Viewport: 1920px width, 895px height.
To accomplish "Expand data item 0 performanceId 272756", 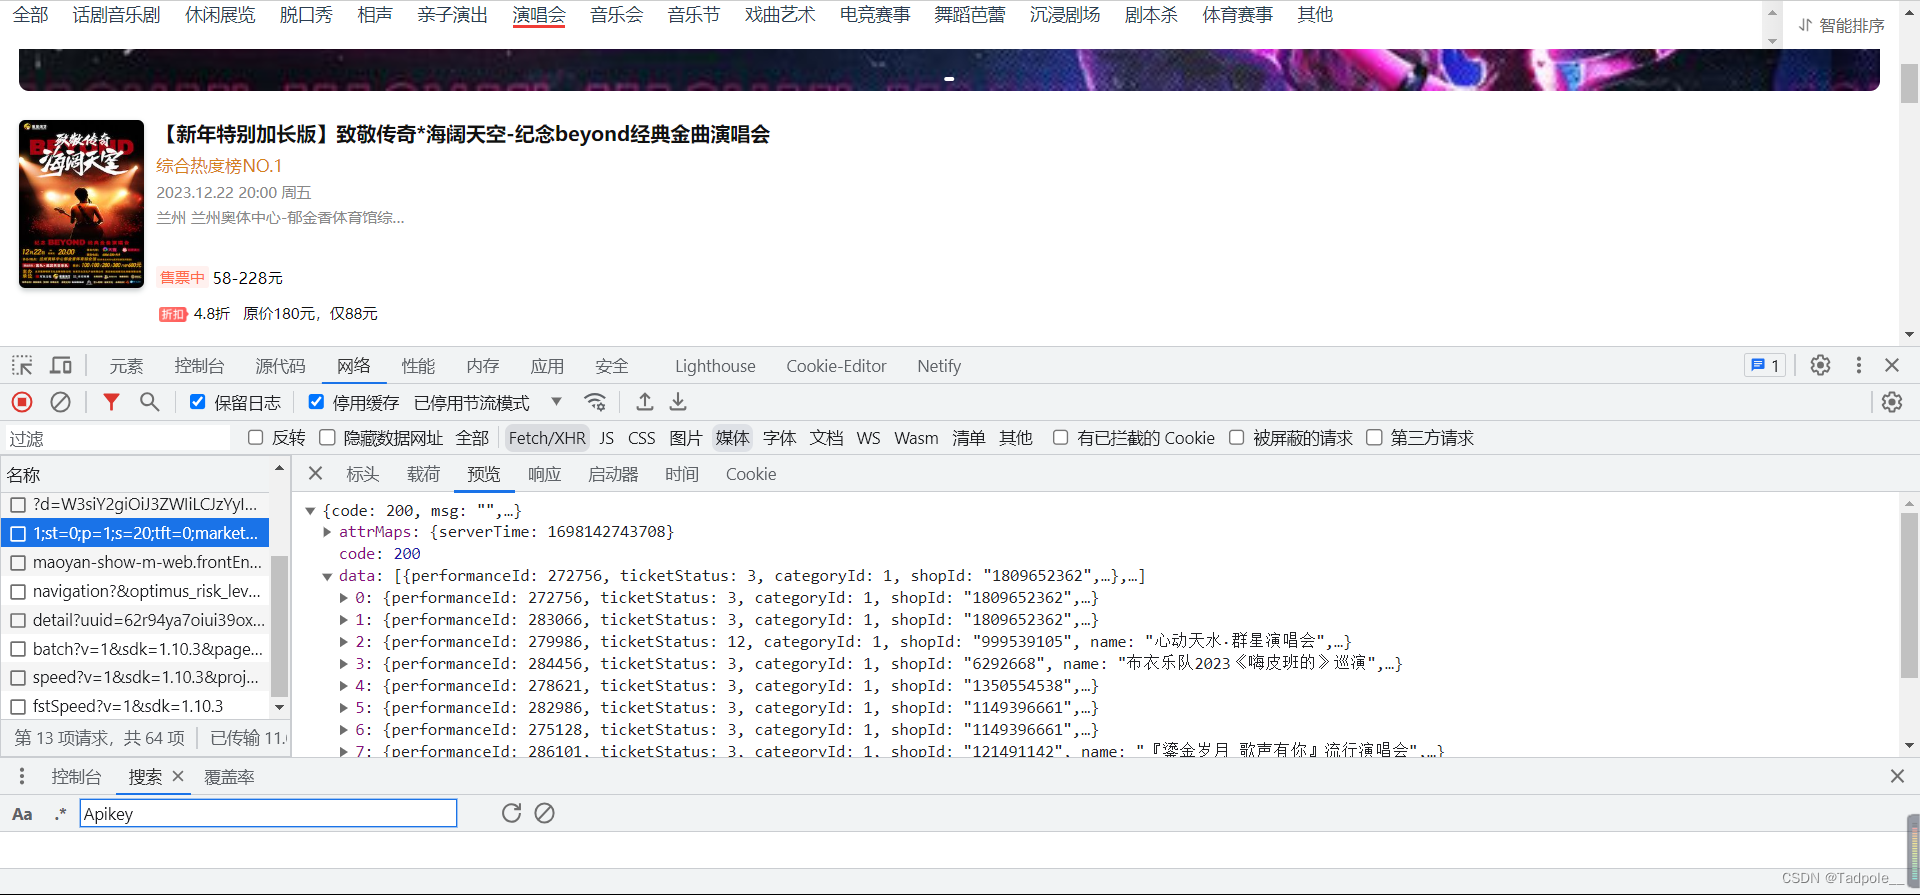I will click(x=343, y=598).
